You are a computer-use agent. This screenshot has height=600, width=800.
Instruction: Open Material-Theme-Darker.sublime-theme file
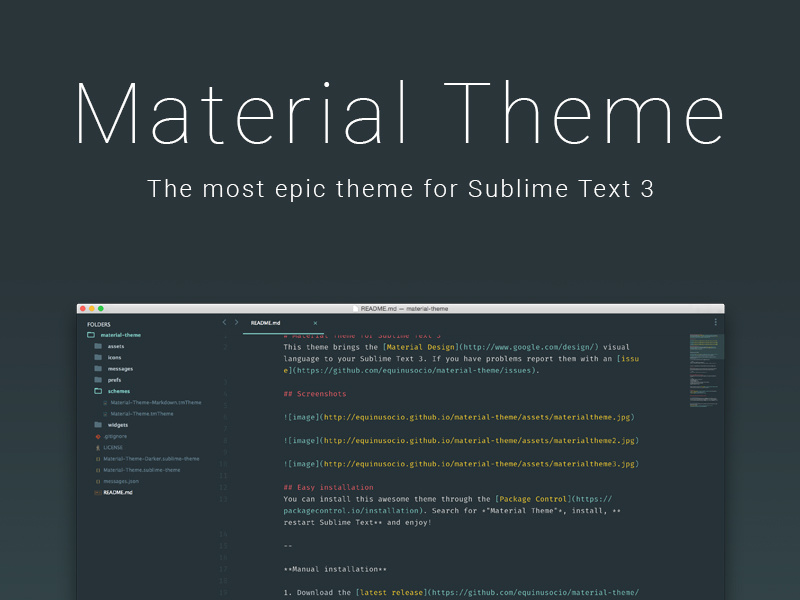[x=148, y=459]
